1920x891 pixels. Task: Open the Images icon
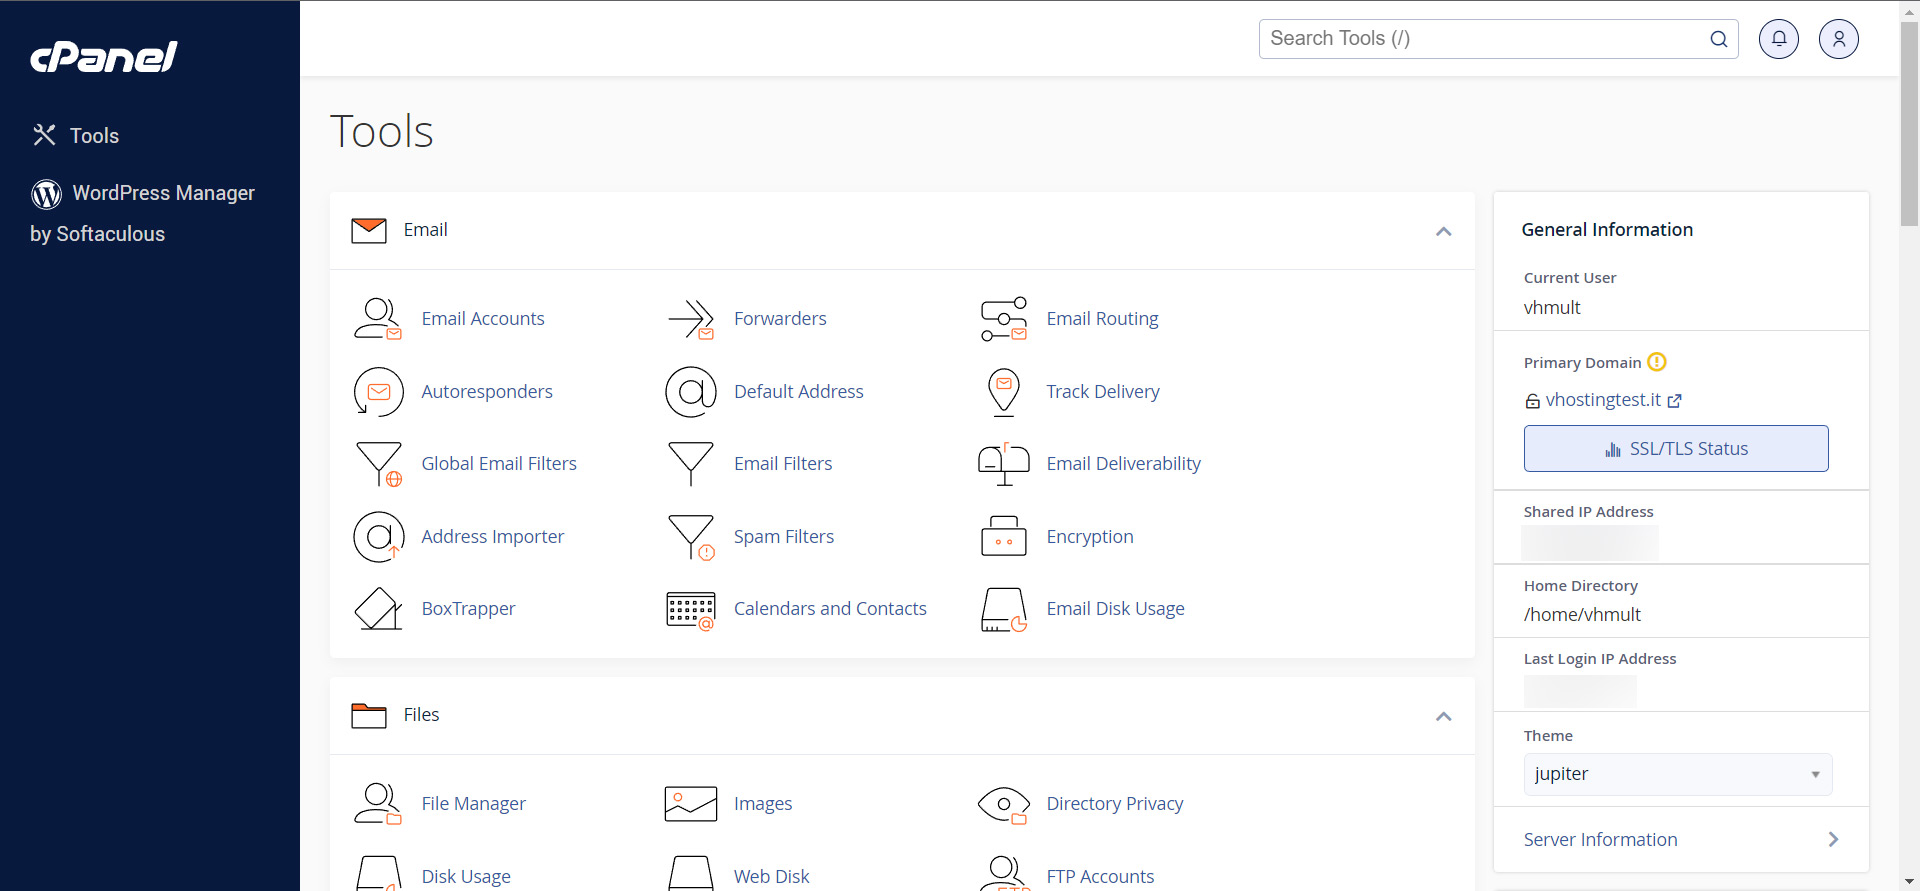(x=691, y=804)
